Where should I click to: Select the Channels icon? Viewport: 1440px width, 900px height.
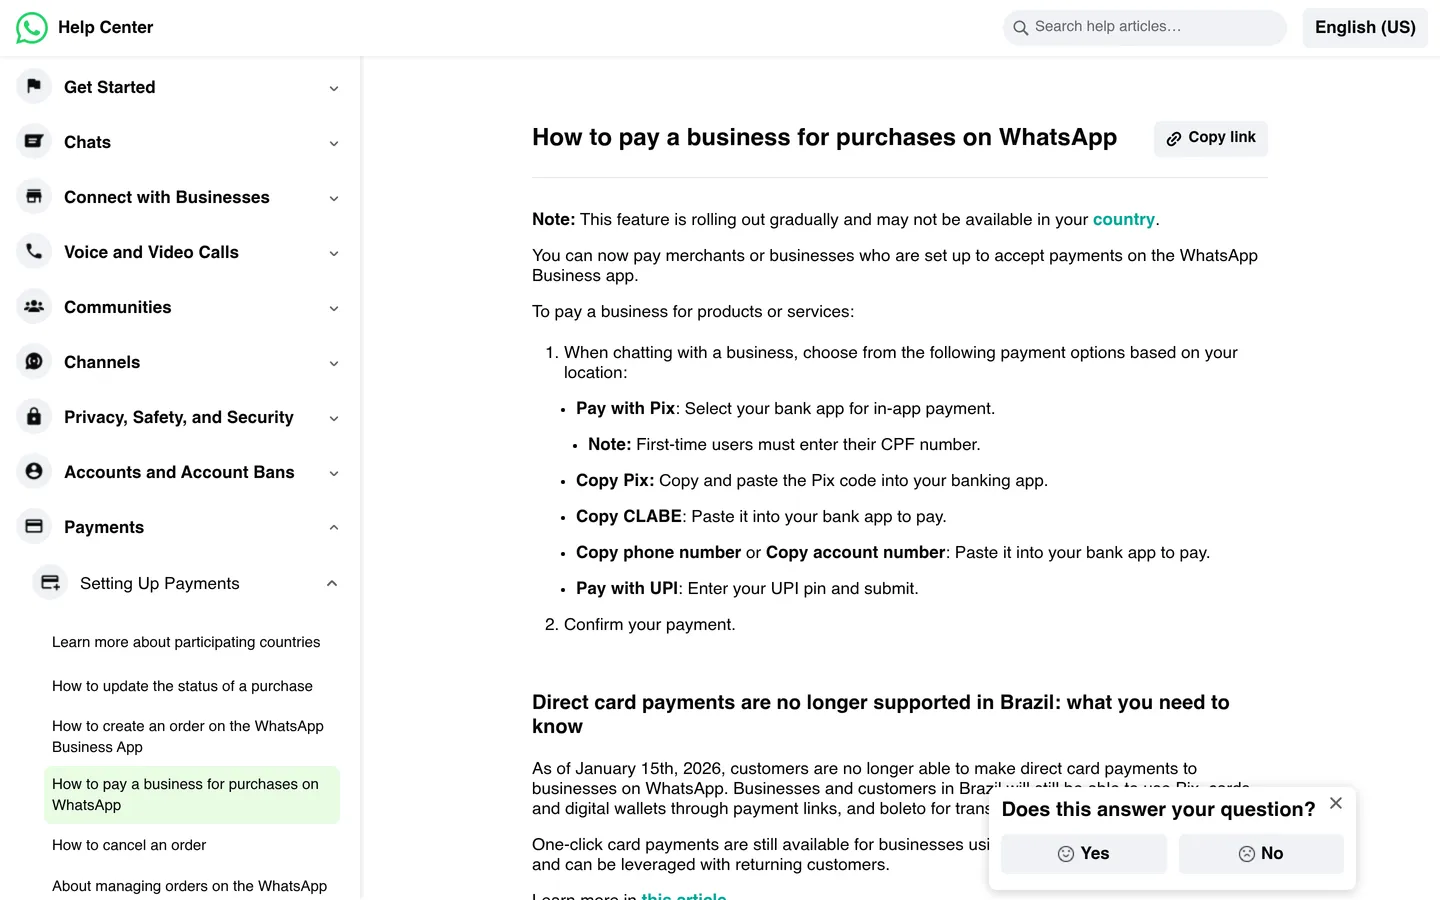click(33, 361)
